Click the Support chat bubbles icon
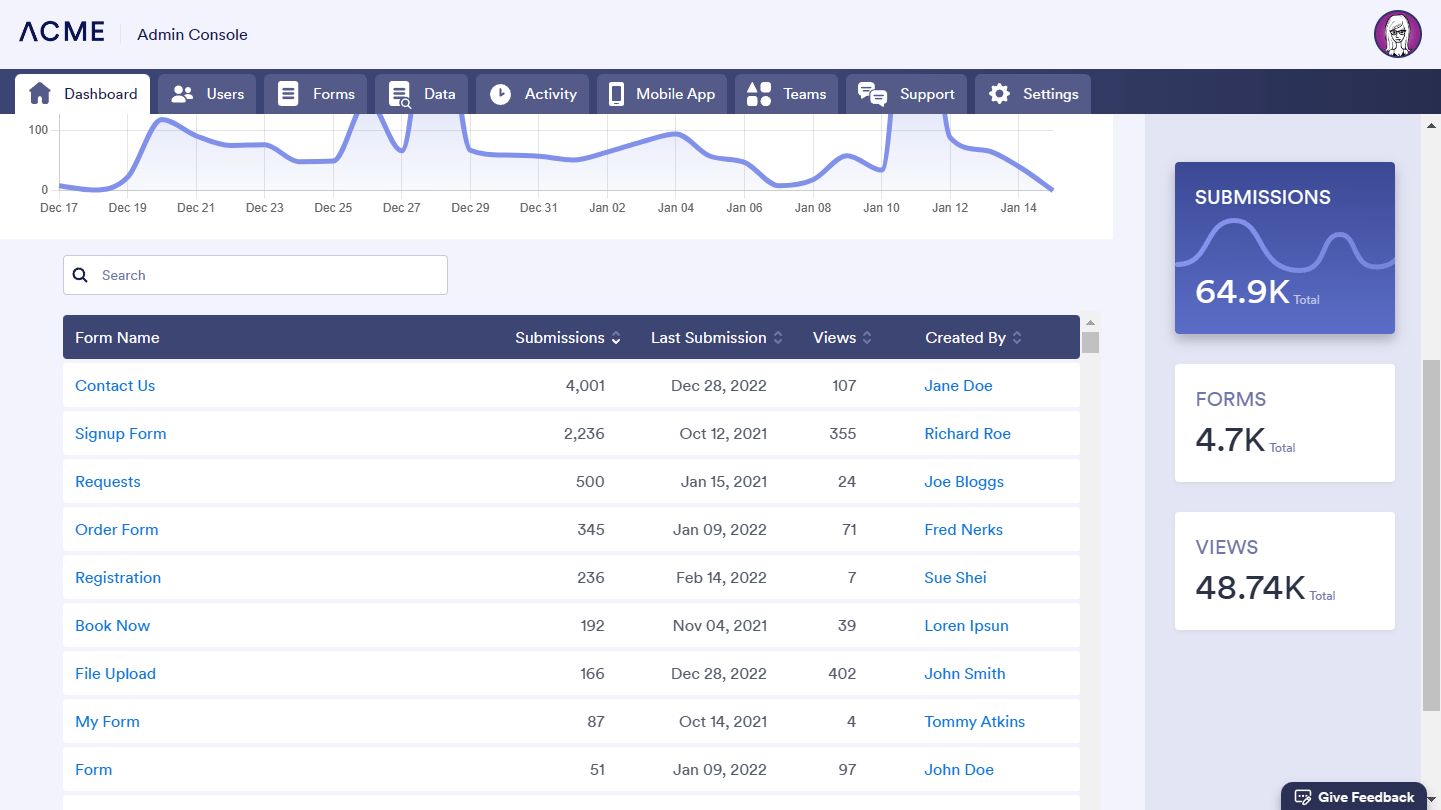 (872, 94)
